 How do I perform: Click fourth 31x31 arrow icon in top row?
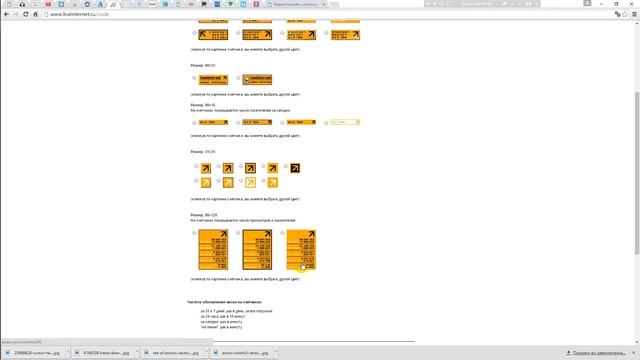[273, 168]
